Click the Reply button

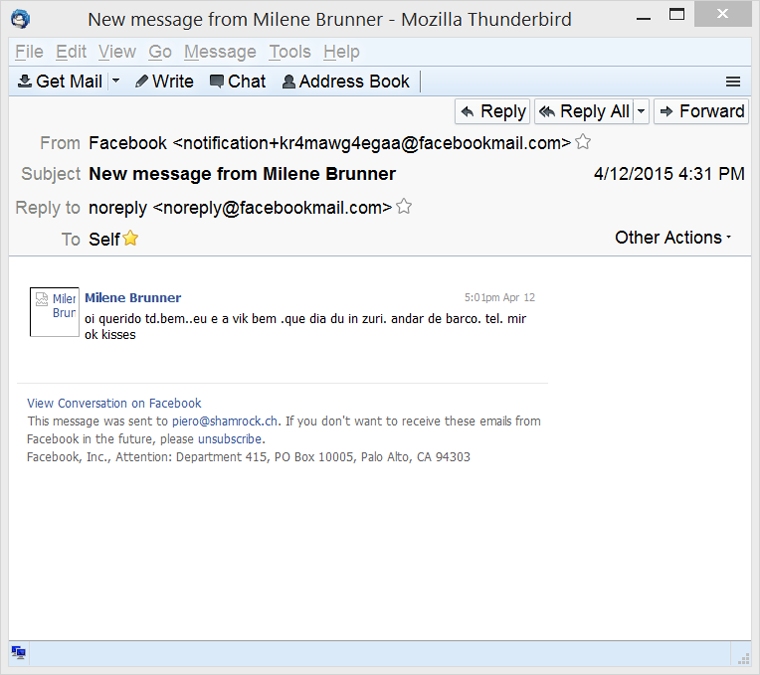tap(492, 111)
